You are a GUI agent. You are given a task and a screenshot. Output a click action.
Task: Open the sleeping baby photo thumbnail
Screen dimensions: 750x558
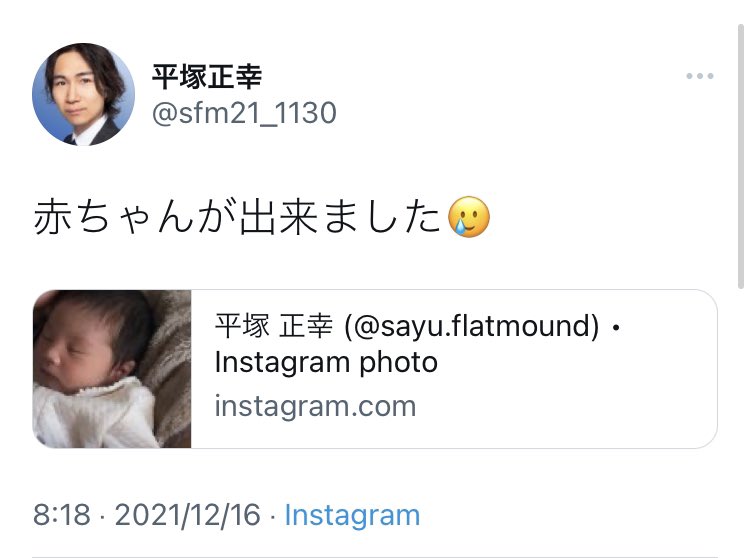click(x=112, y=369)
